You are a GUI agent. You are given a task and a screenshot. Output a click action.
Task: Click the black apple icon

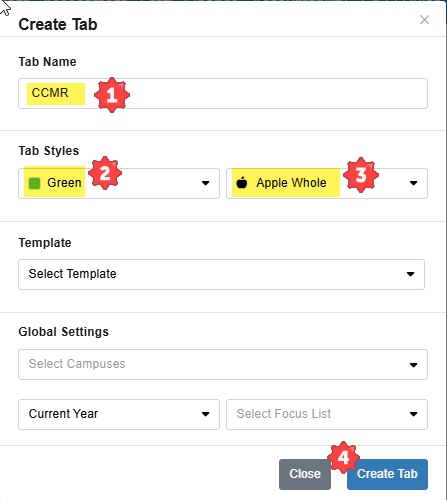click(x=242, y=183)
